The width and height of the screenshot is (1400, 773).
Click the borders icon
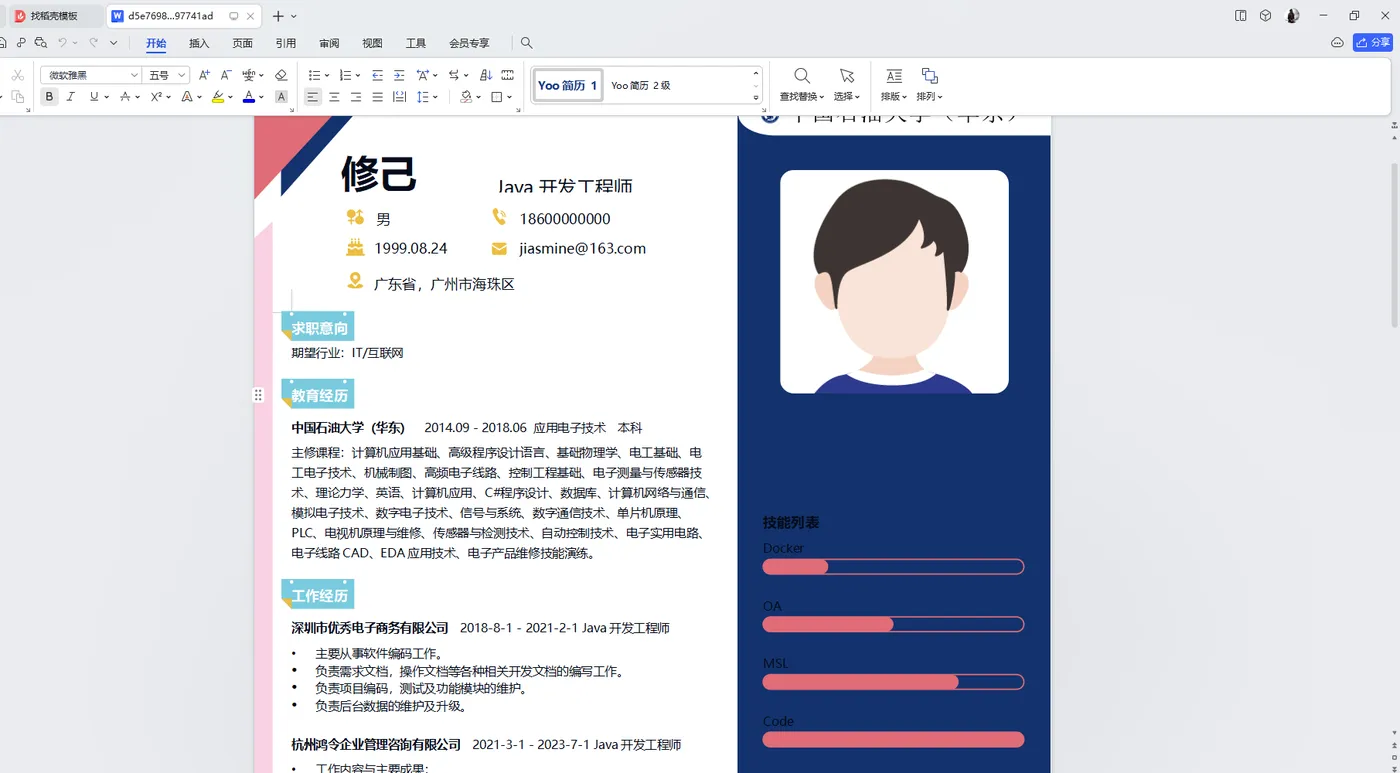497,97
